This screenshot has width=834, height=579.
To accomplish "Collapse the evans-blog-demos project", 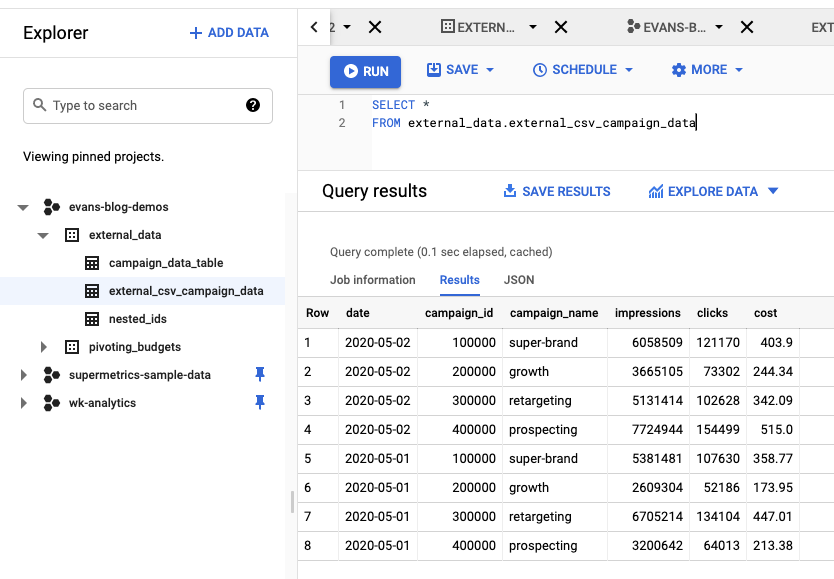I will pyautogui.click(x=23, y=207).
